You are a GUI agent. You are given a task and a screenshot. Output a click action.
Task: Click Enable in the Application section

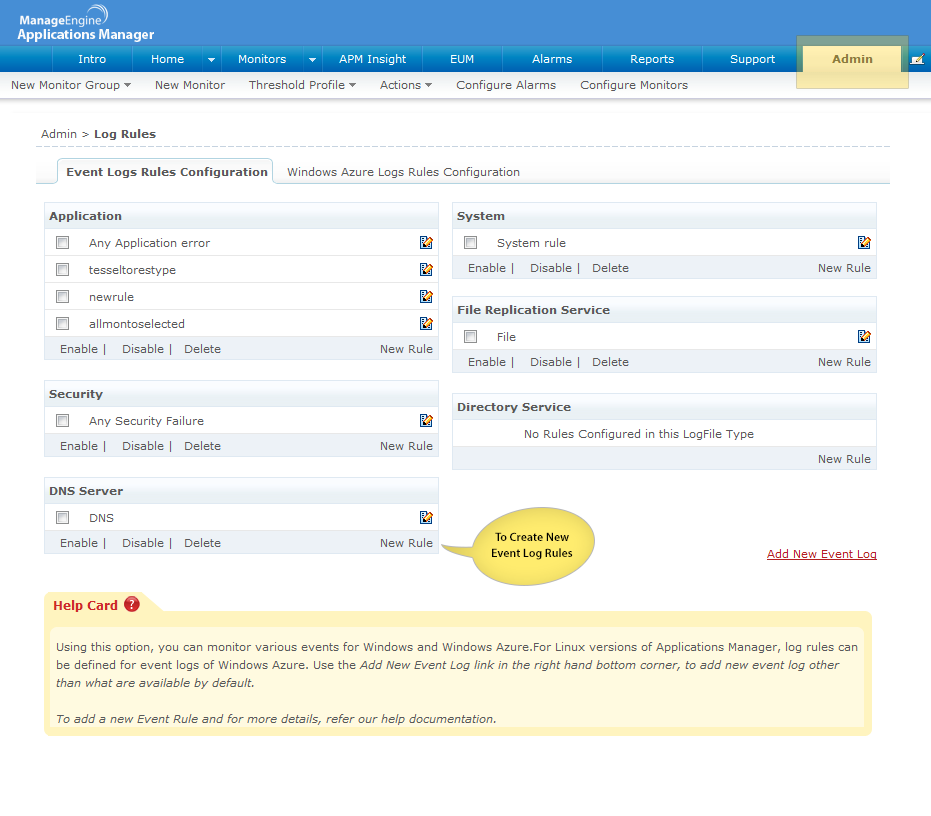point(78,349)
